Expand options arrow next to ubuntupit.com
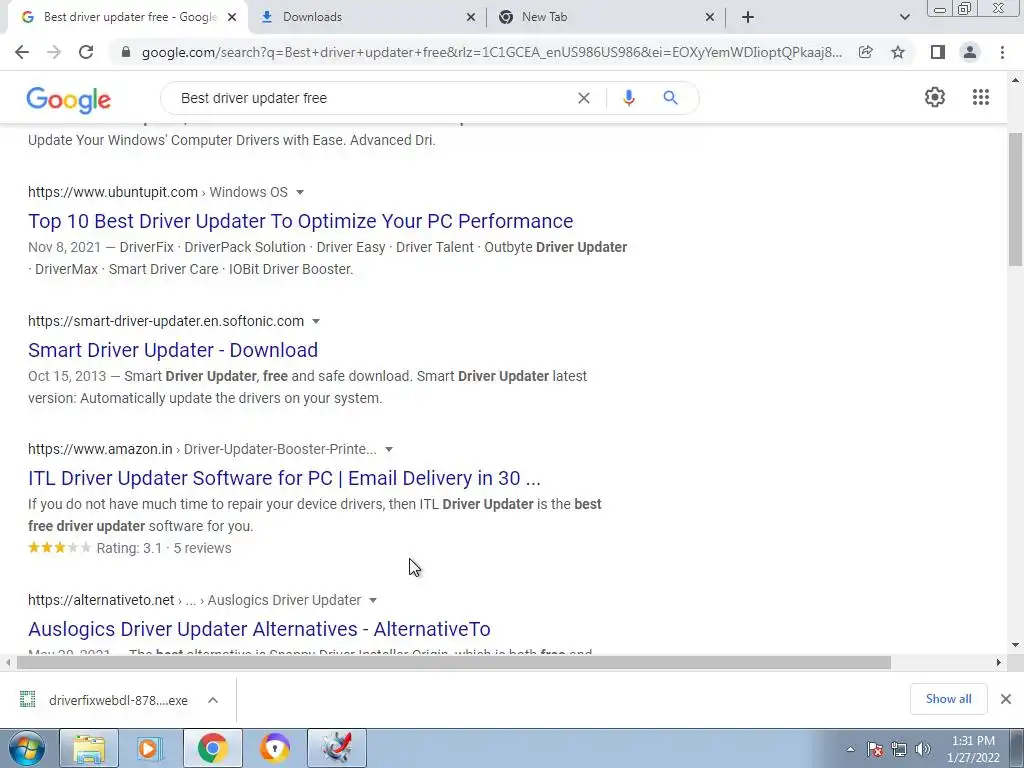This screenshot has width=1024, height=768. click(300, 192)
